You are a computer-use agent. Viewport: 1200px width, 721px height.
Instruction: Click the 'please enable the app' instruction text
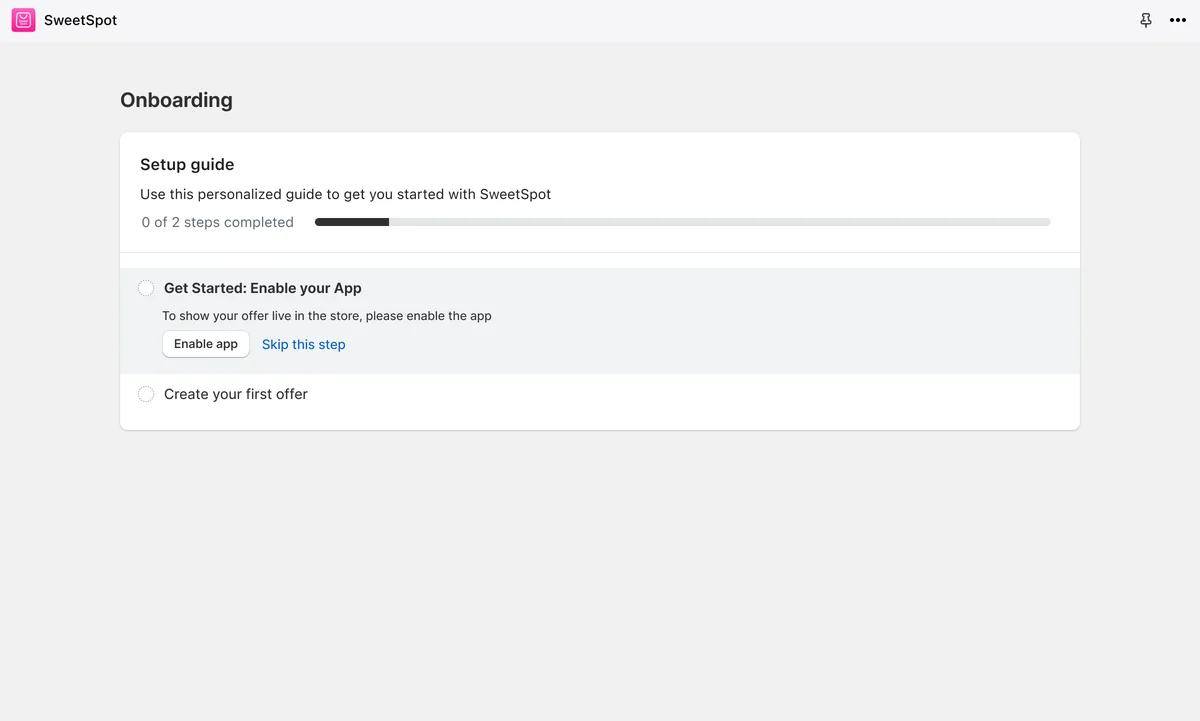(327, 316)
